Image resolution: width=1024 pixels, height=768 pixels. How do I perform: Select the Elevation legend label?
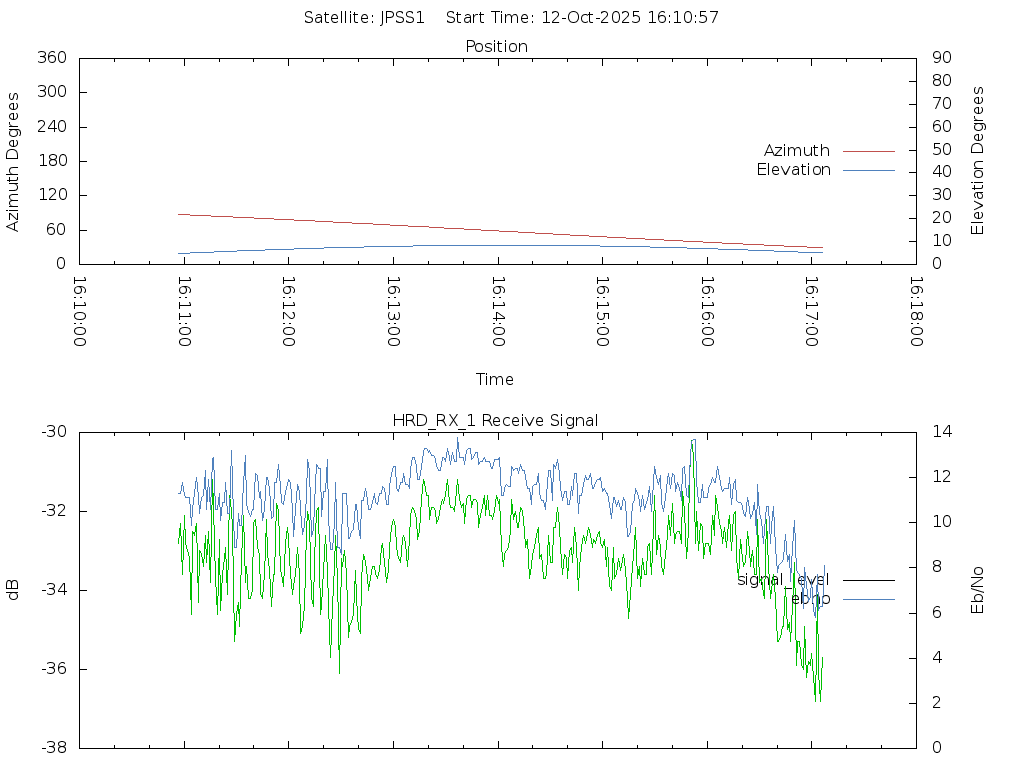(x=793, y=170)
